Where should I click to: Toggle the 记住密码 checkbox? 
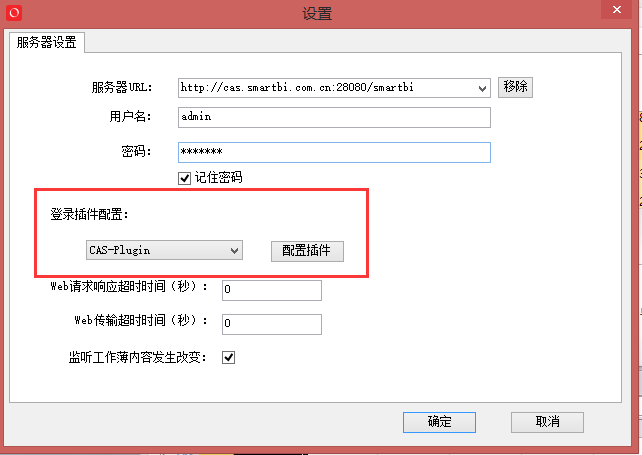coord(184,178)
